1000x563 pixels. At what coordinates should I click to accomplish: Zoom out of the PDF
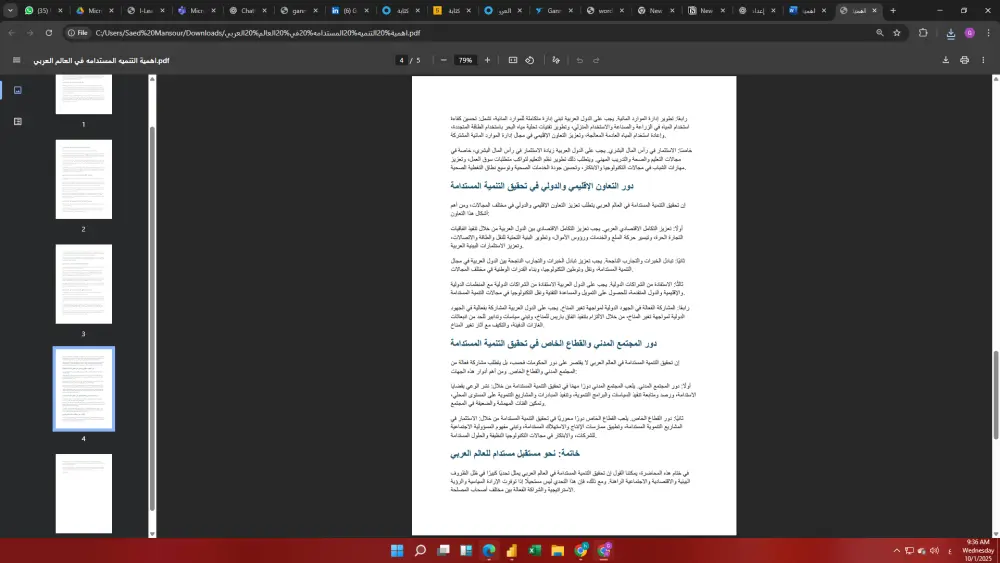click(x=443, y=60)
